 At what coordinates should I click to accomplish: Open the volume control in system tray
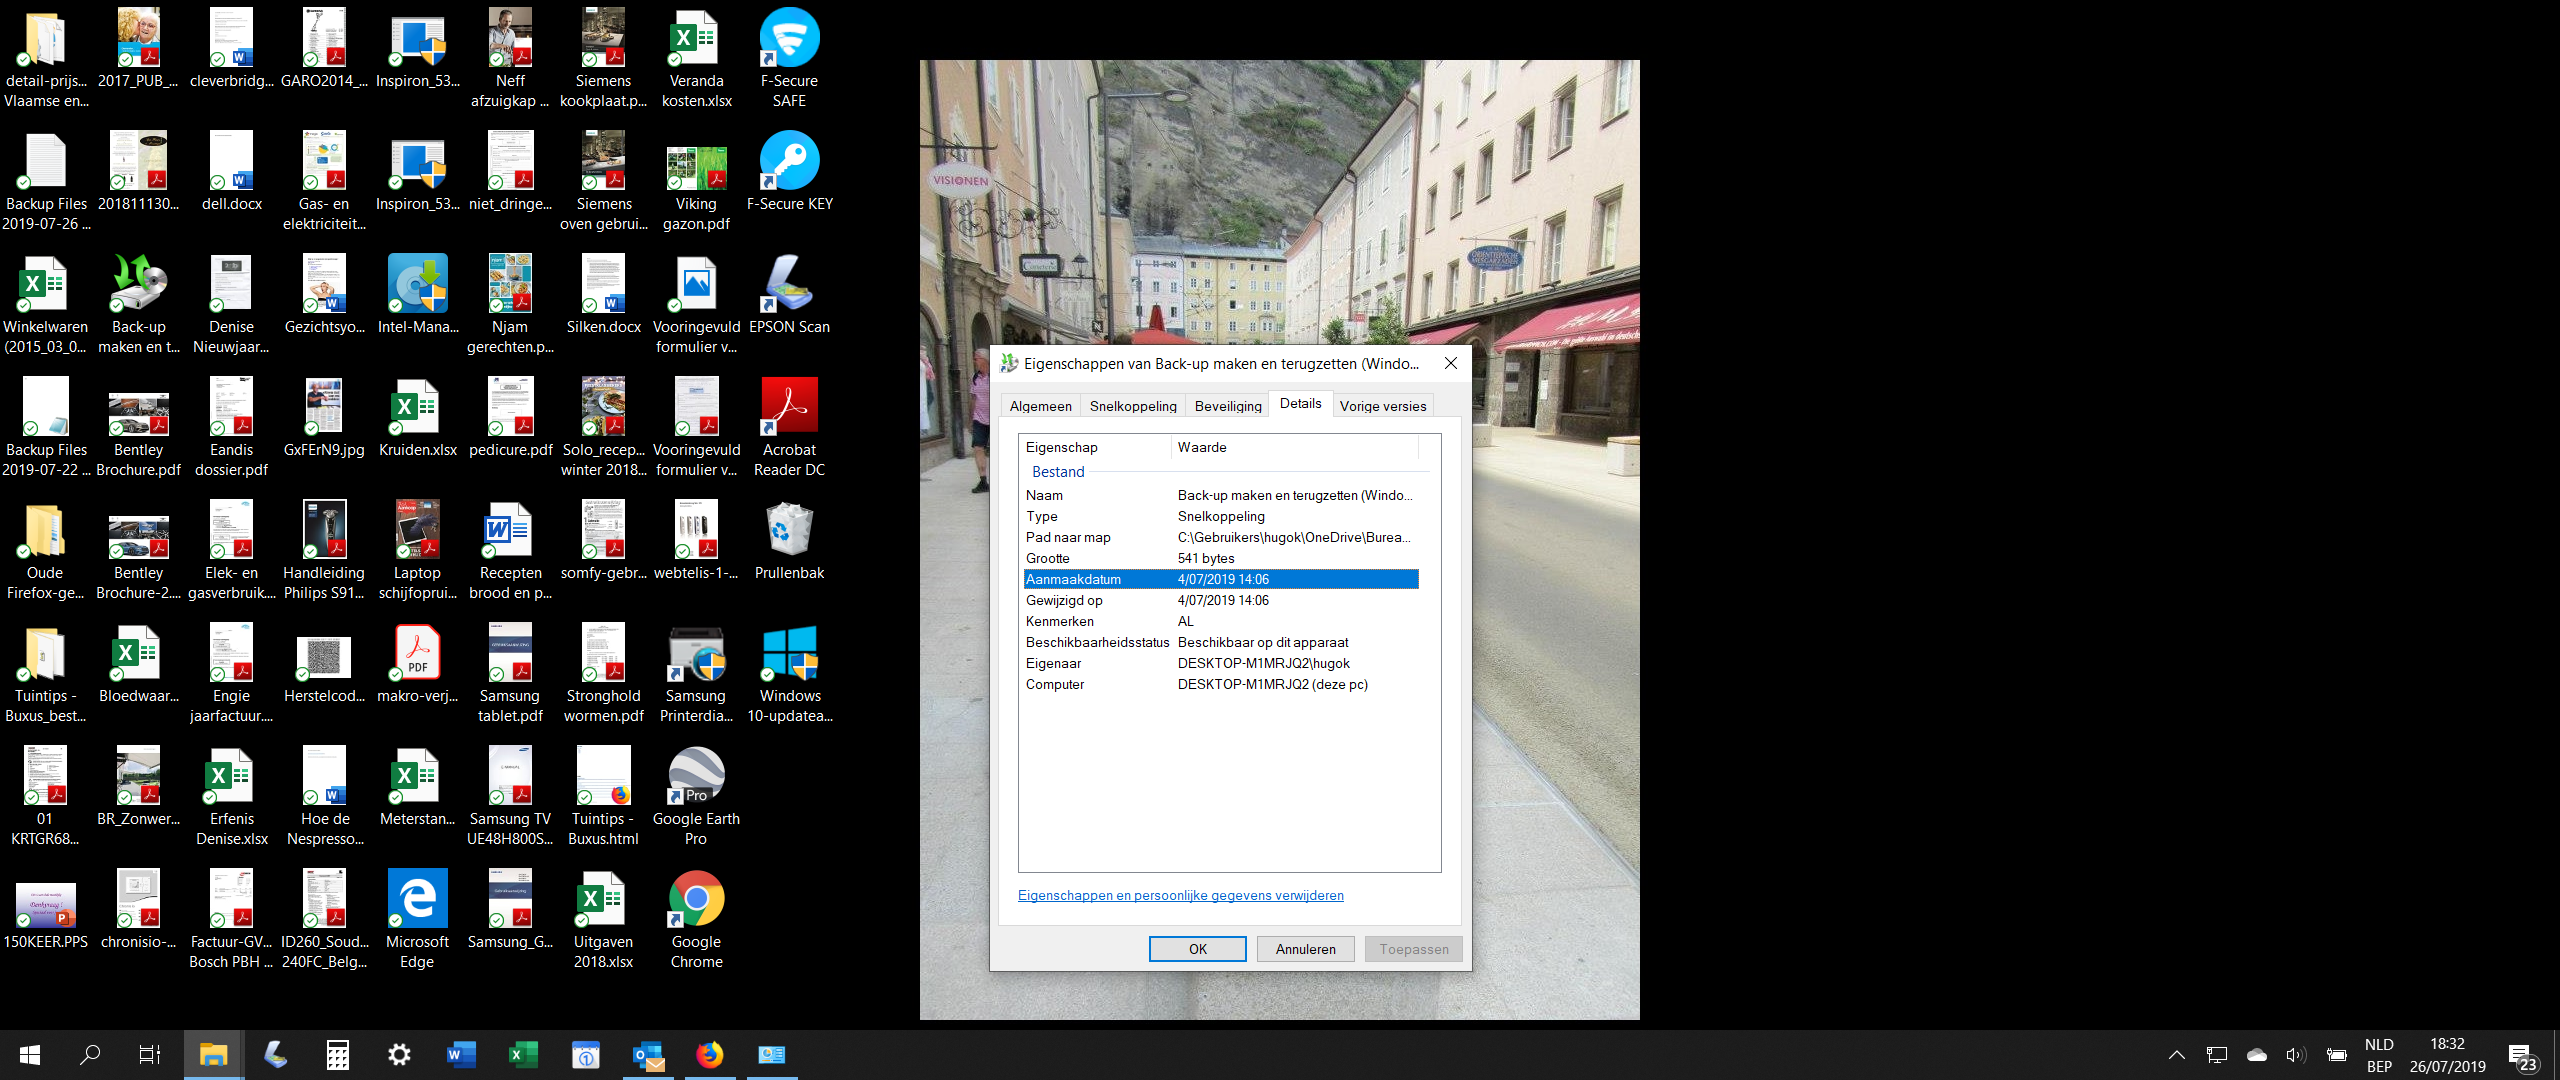click(2296, 1055)
